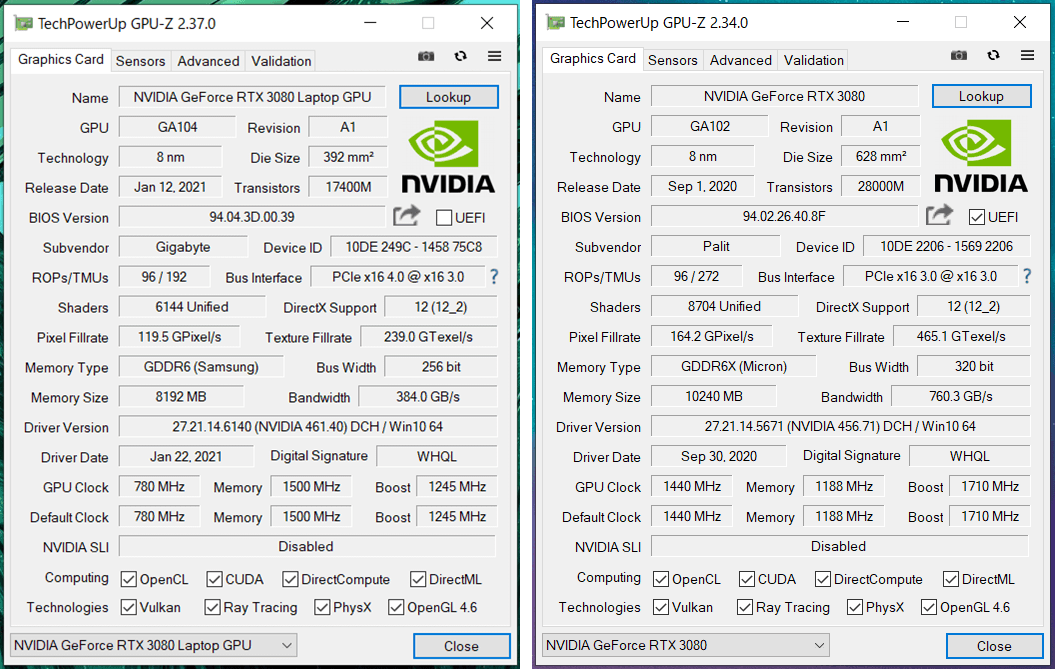
Task: Toggle OpenCL checkbox in GPU-Z 2.34.0
Action: click(661, 579)
